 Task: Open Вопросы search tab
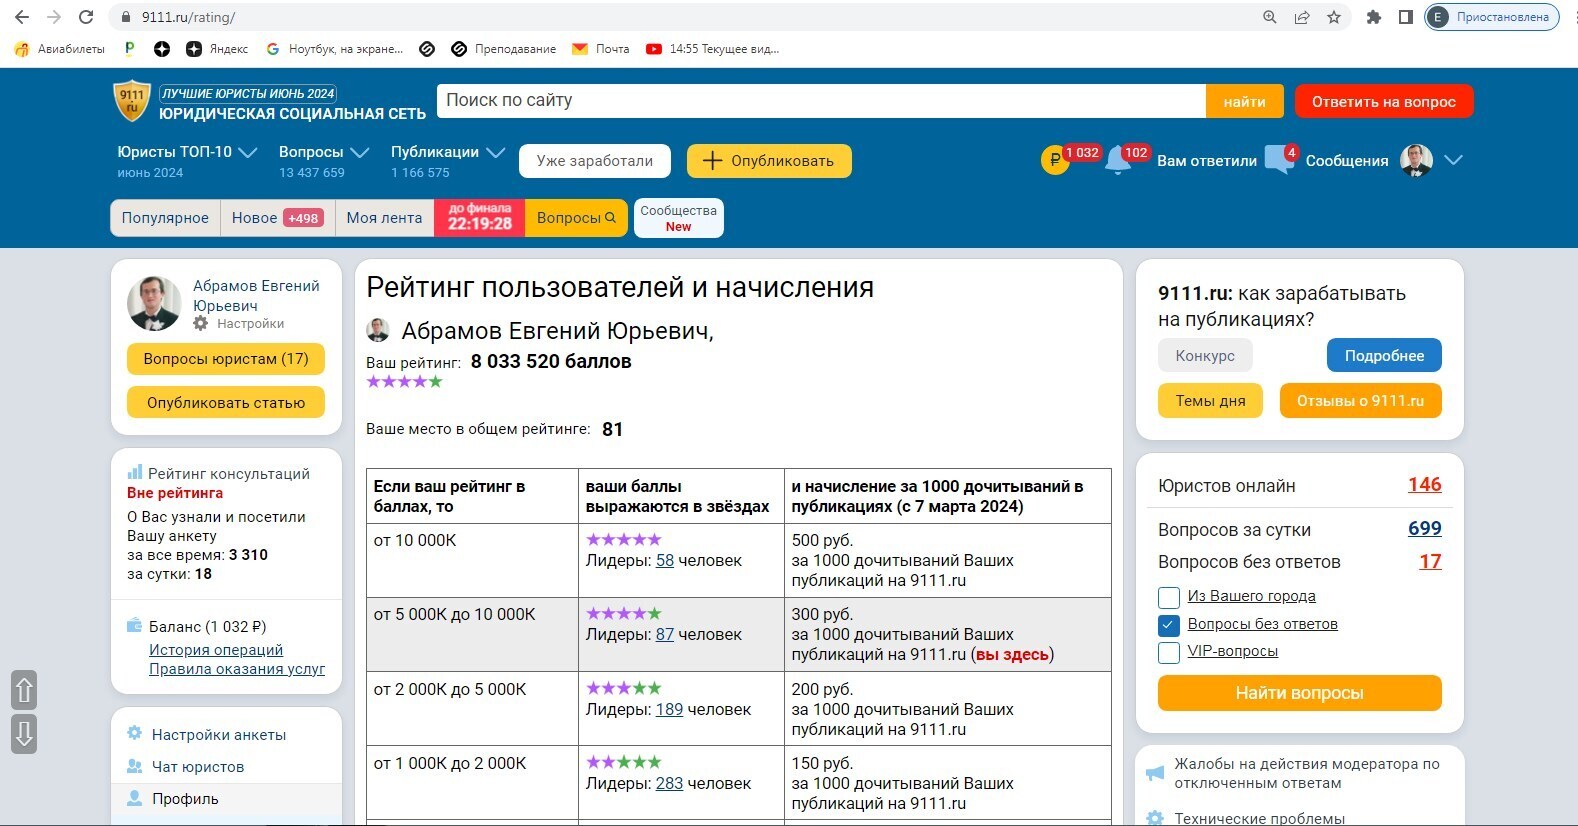click(576, 218)
